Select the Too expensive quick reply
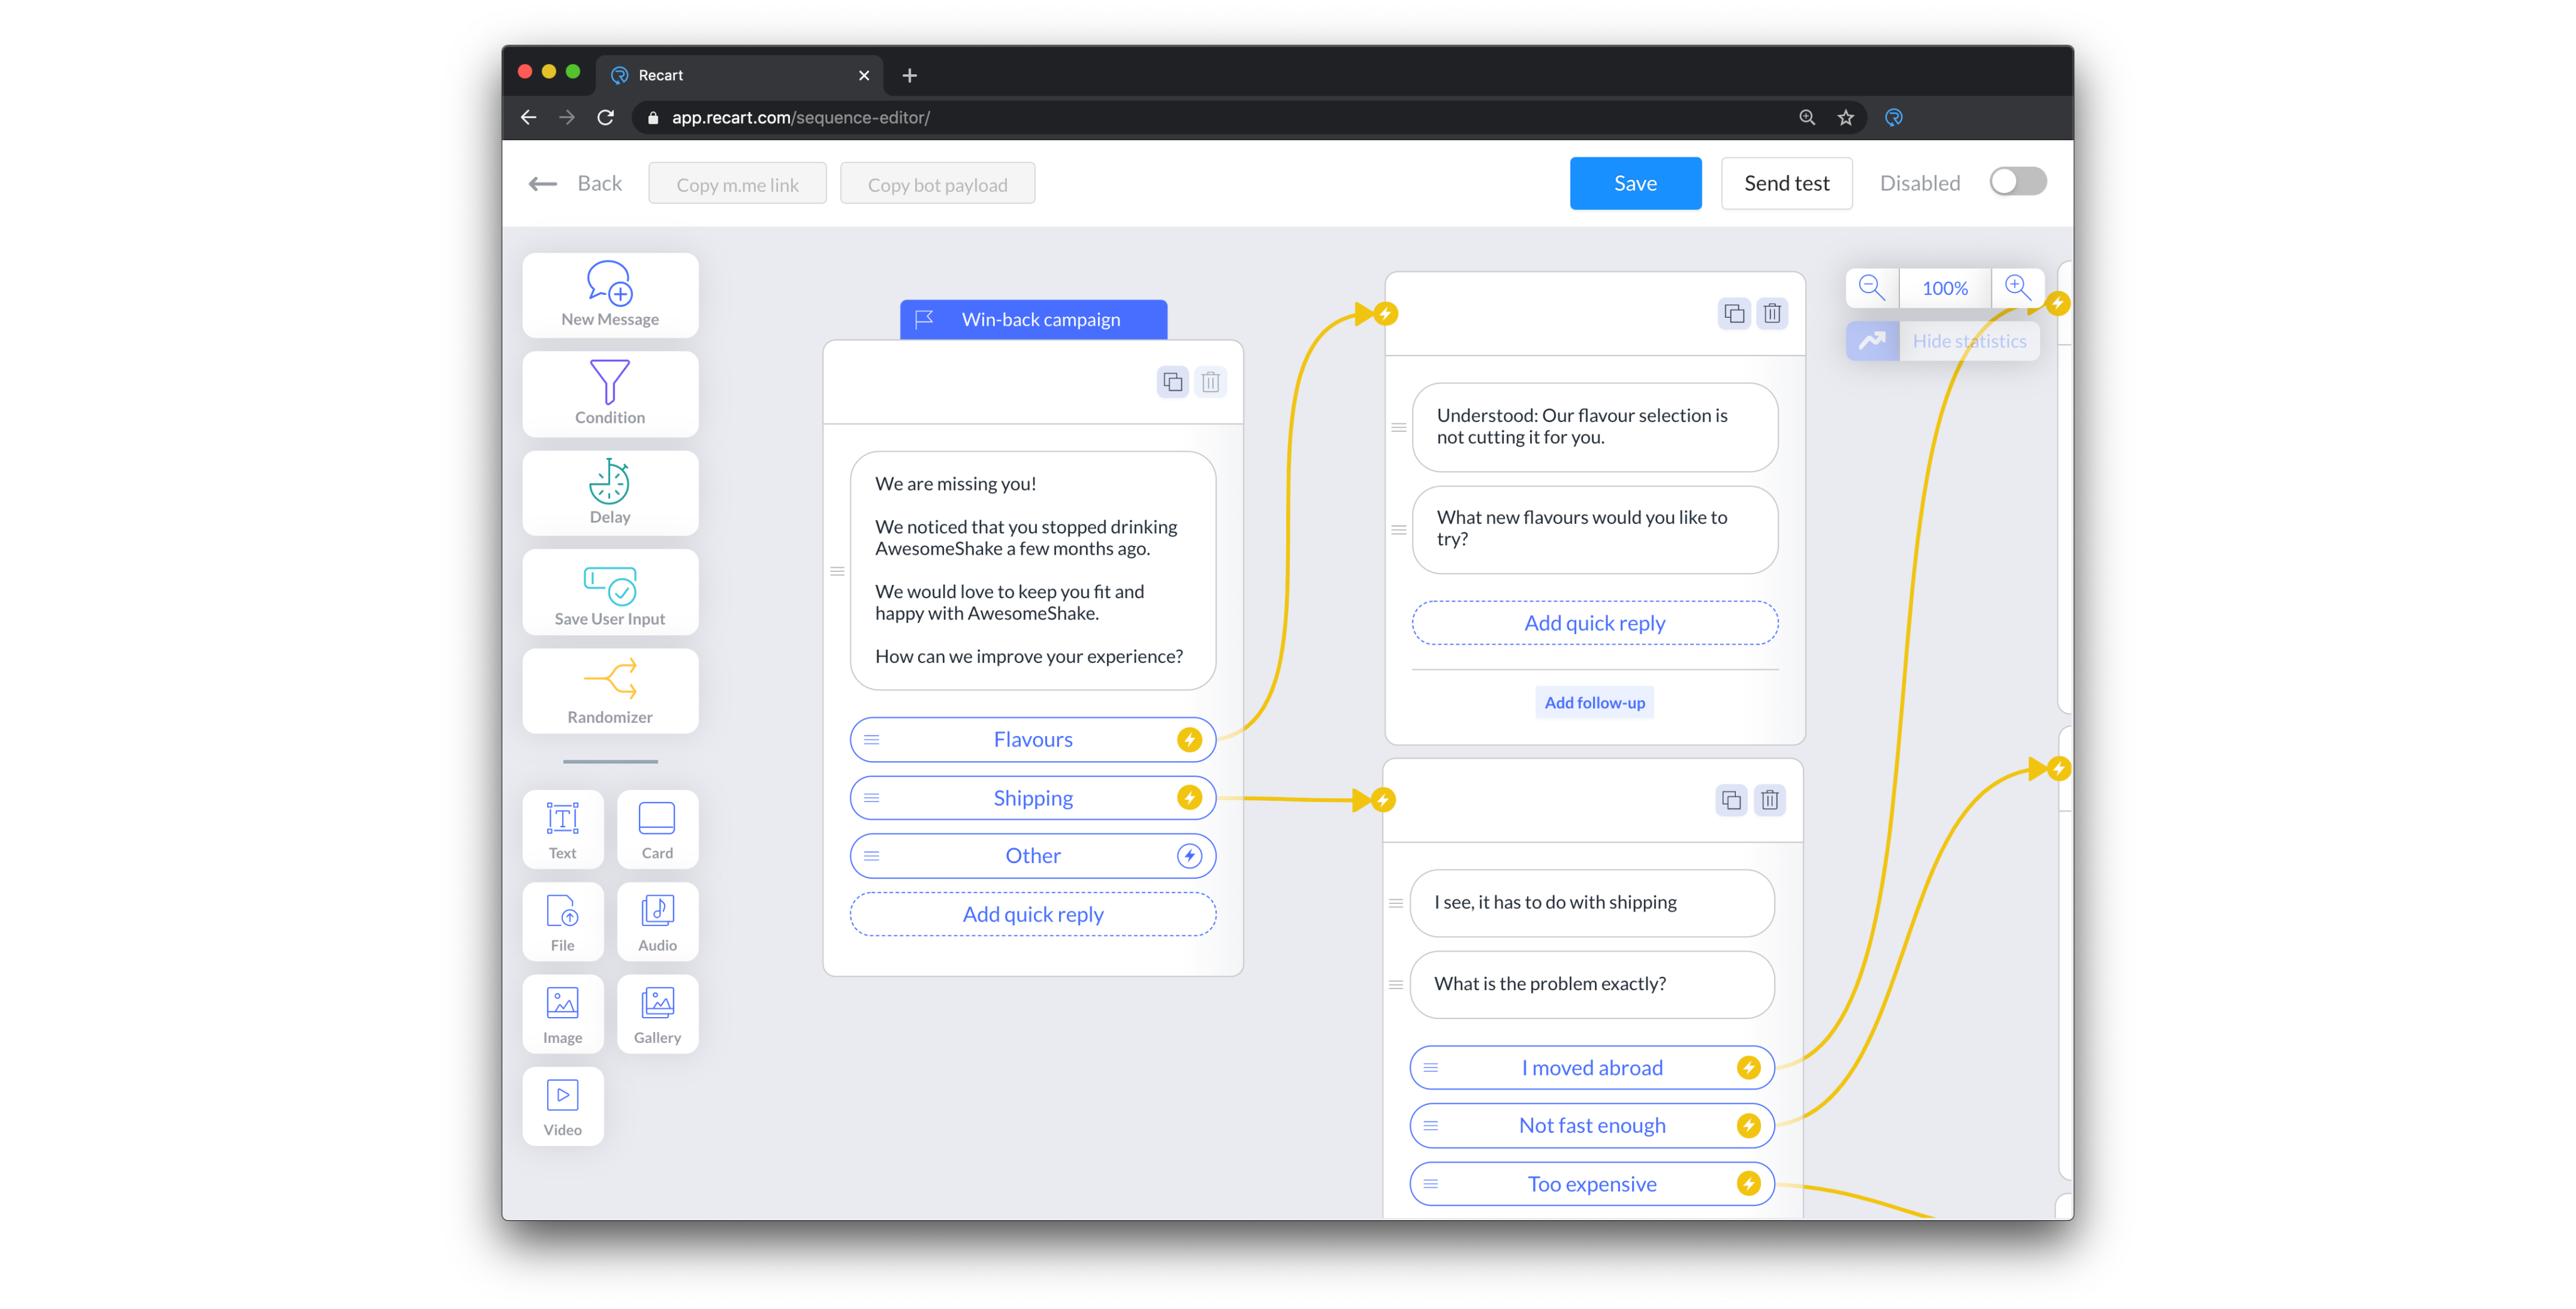Screen dimensions: 2576x1309 (x=1592, y=1184)
